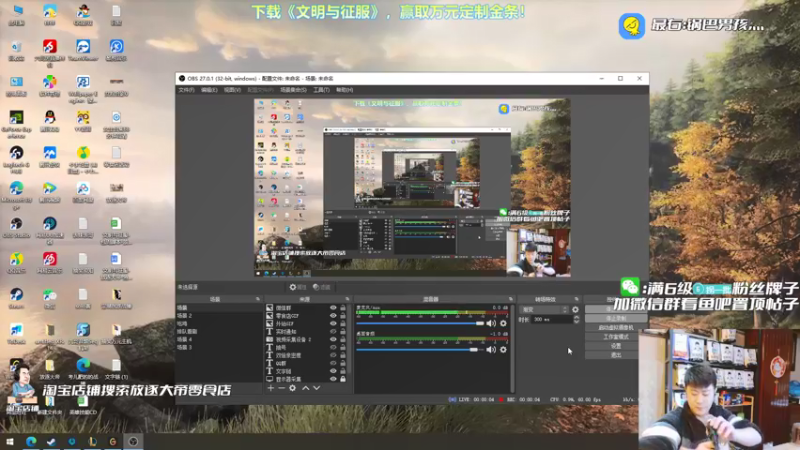Toggle visibility of the QQ群 source
The height and width of the screenshot is (450, 800).
tap(333, 363)
